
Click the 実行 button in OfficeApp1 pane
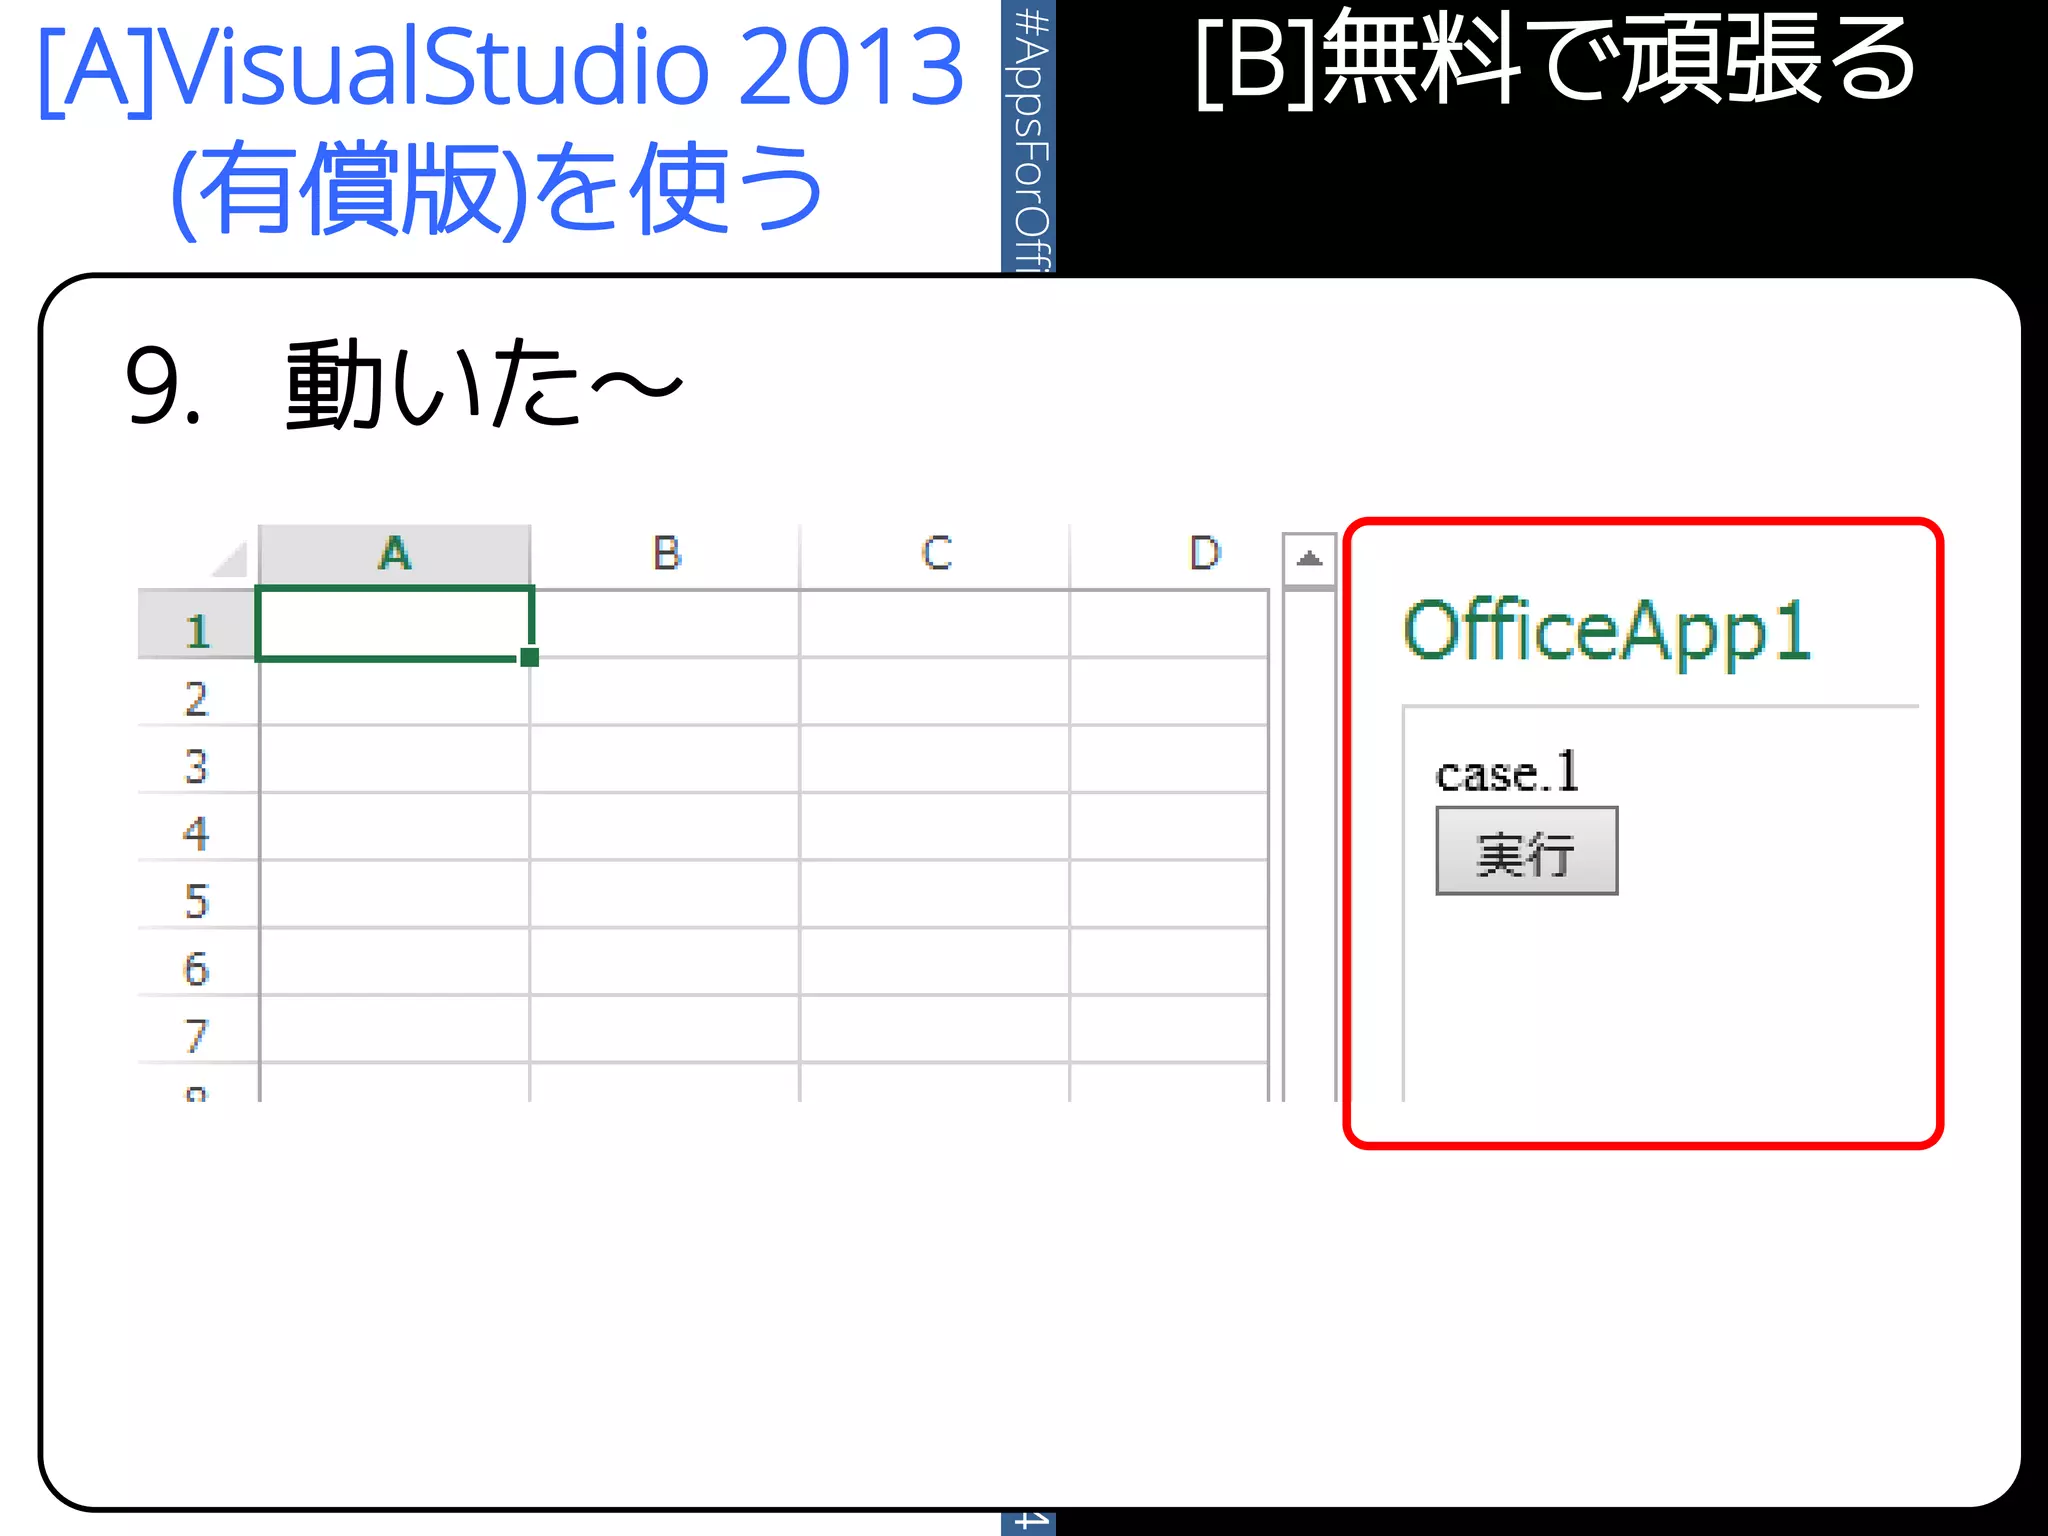click(1526, 851)
